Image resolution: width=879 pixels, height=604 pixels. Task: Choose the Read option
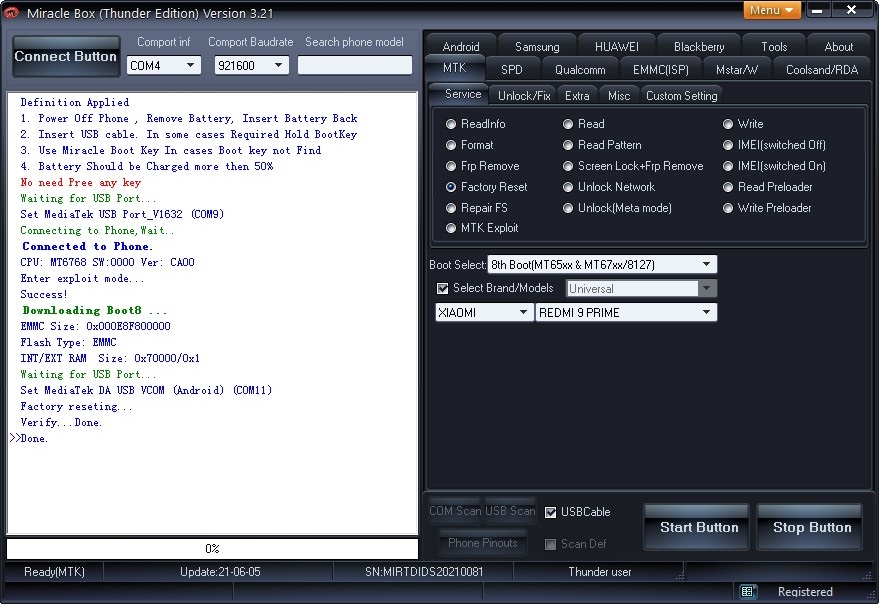click(584, 124)
